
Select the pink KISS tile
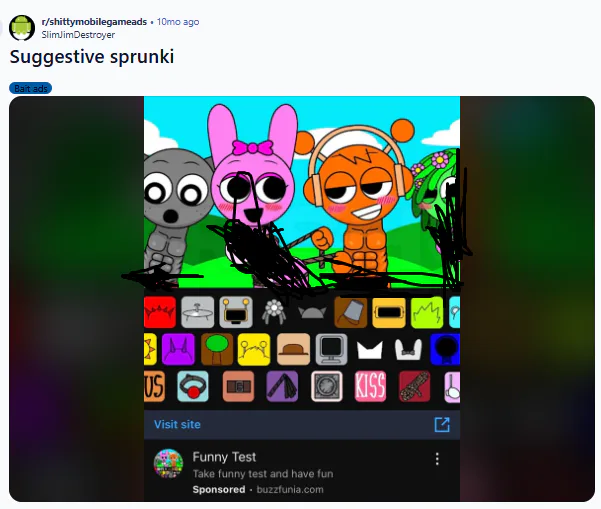click(x=370, y=386)
